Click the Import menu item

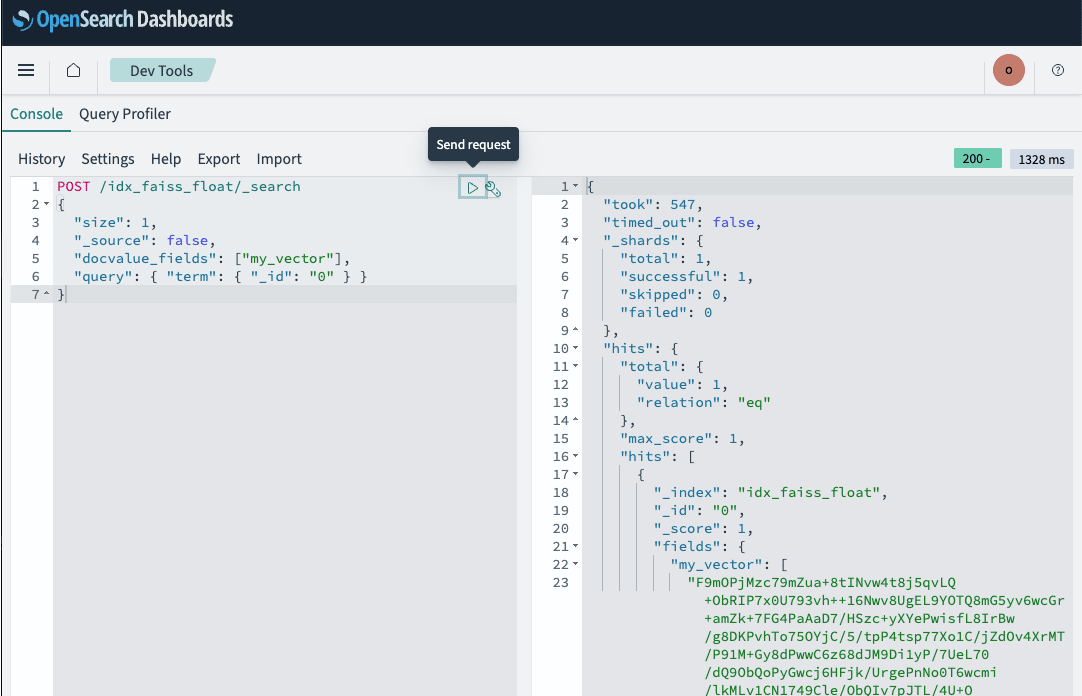click(279, 159)
